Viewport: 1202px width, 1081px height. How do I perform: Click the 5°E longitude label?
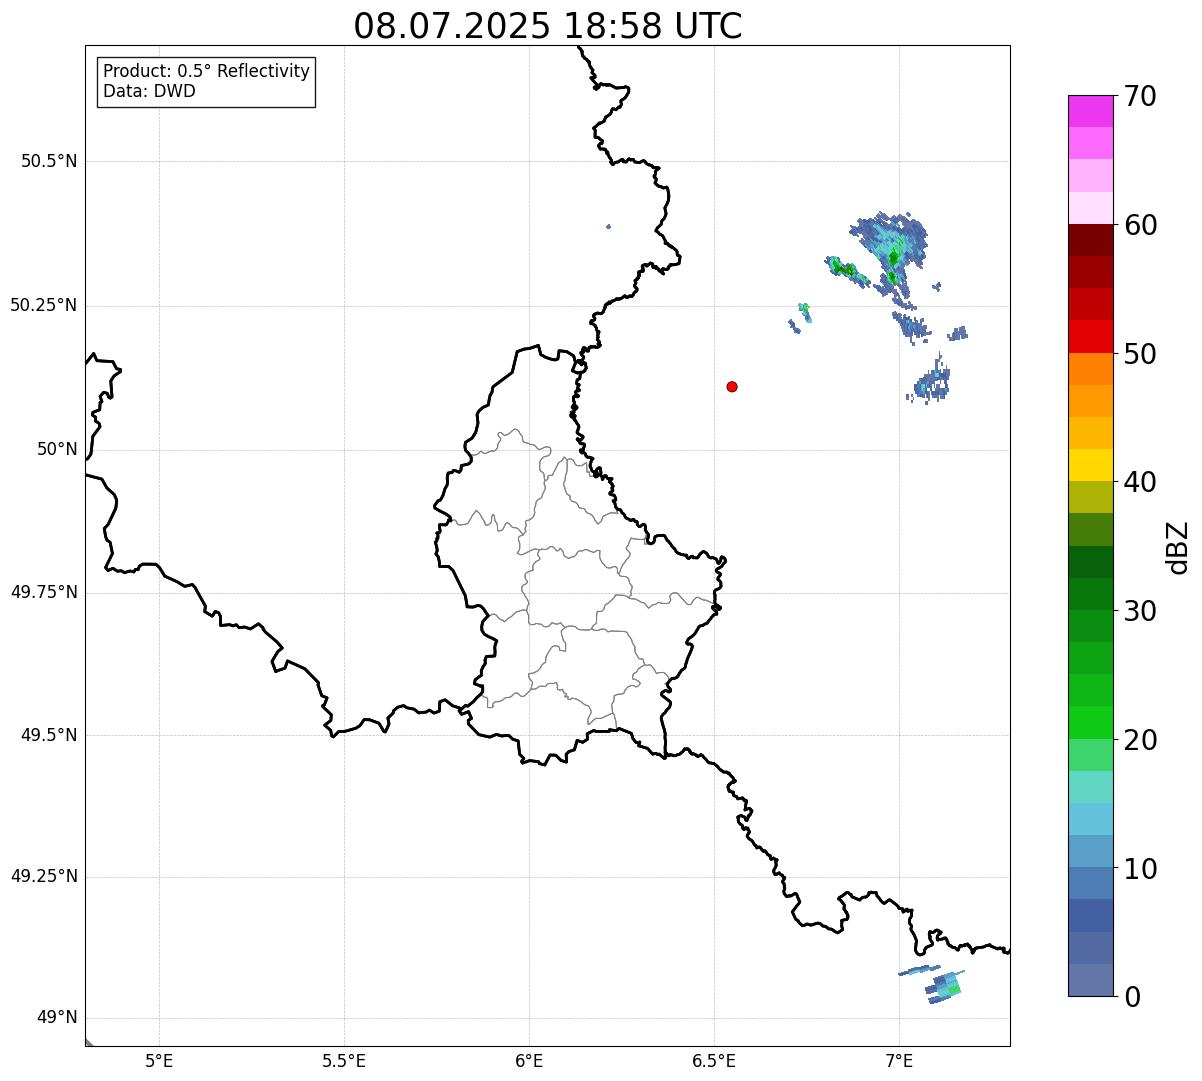(159, 1061)
